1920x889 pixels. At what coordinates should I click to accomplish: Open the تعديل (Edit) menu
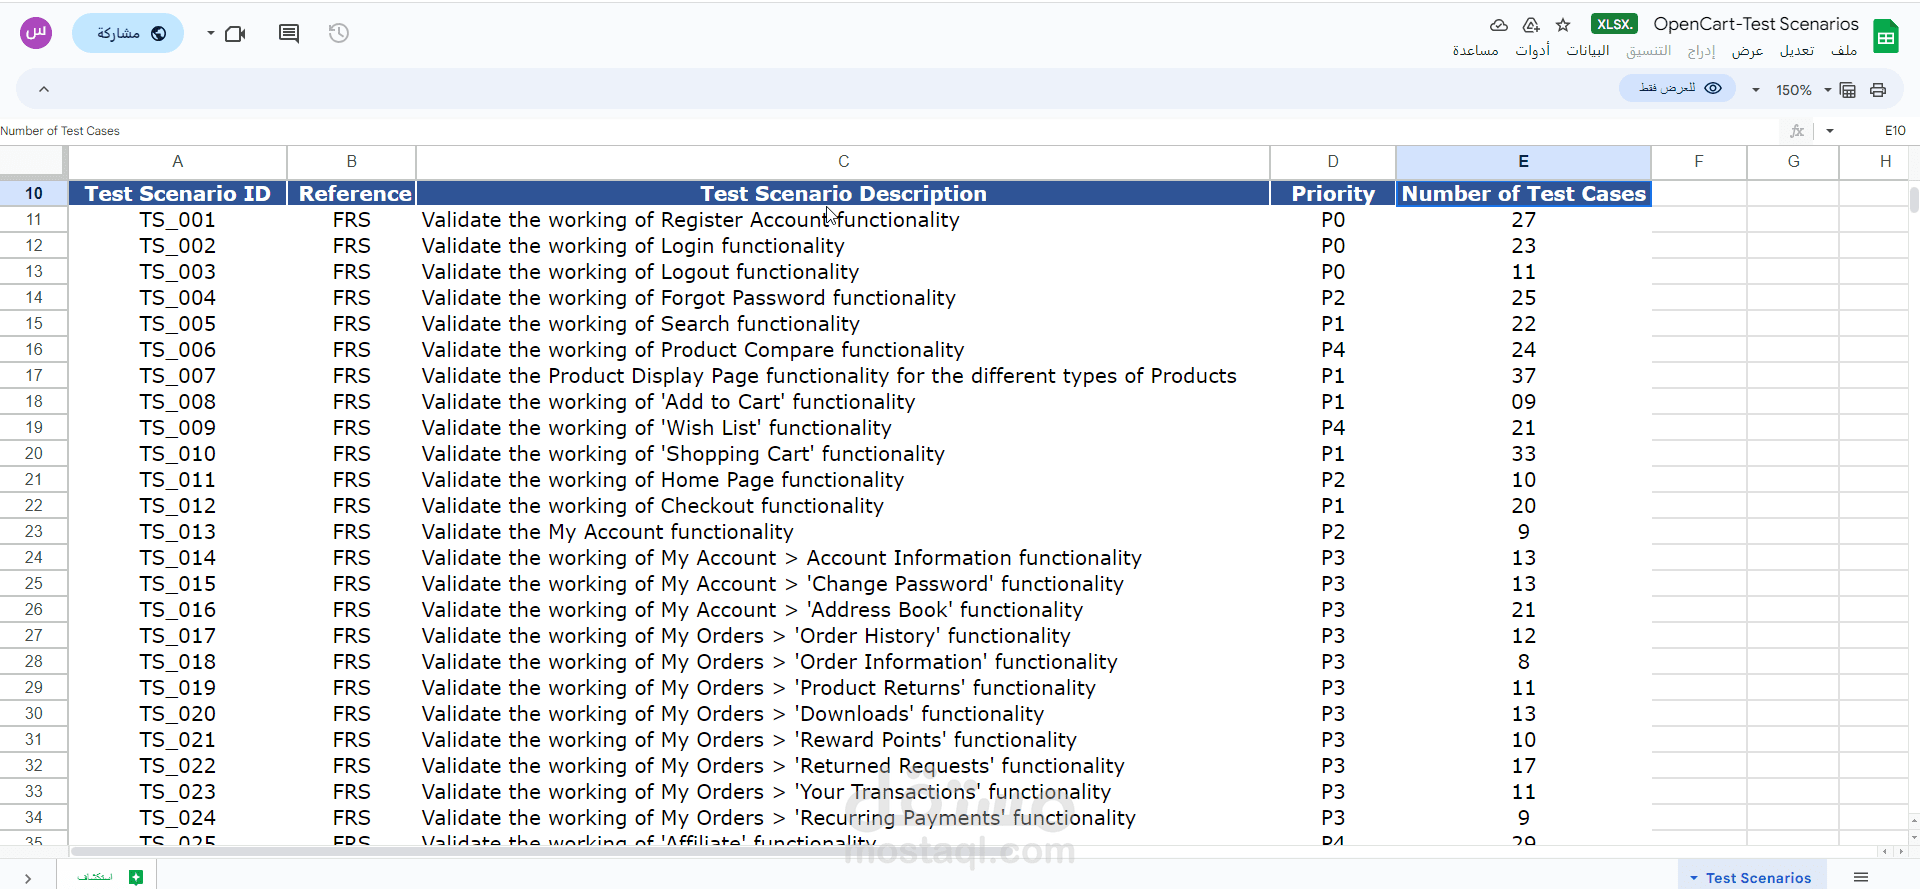pos(1797,50)
